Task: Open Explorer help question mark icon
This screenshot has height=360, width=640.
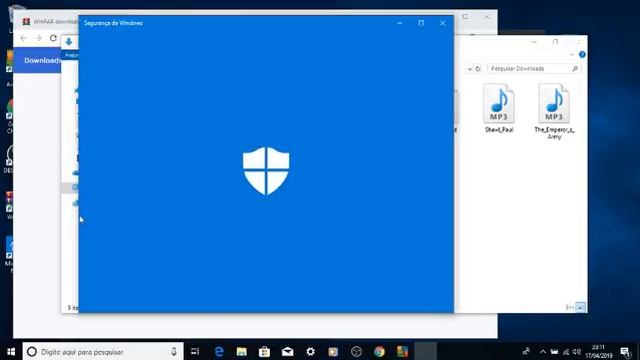Action: (x=582, y=54)
